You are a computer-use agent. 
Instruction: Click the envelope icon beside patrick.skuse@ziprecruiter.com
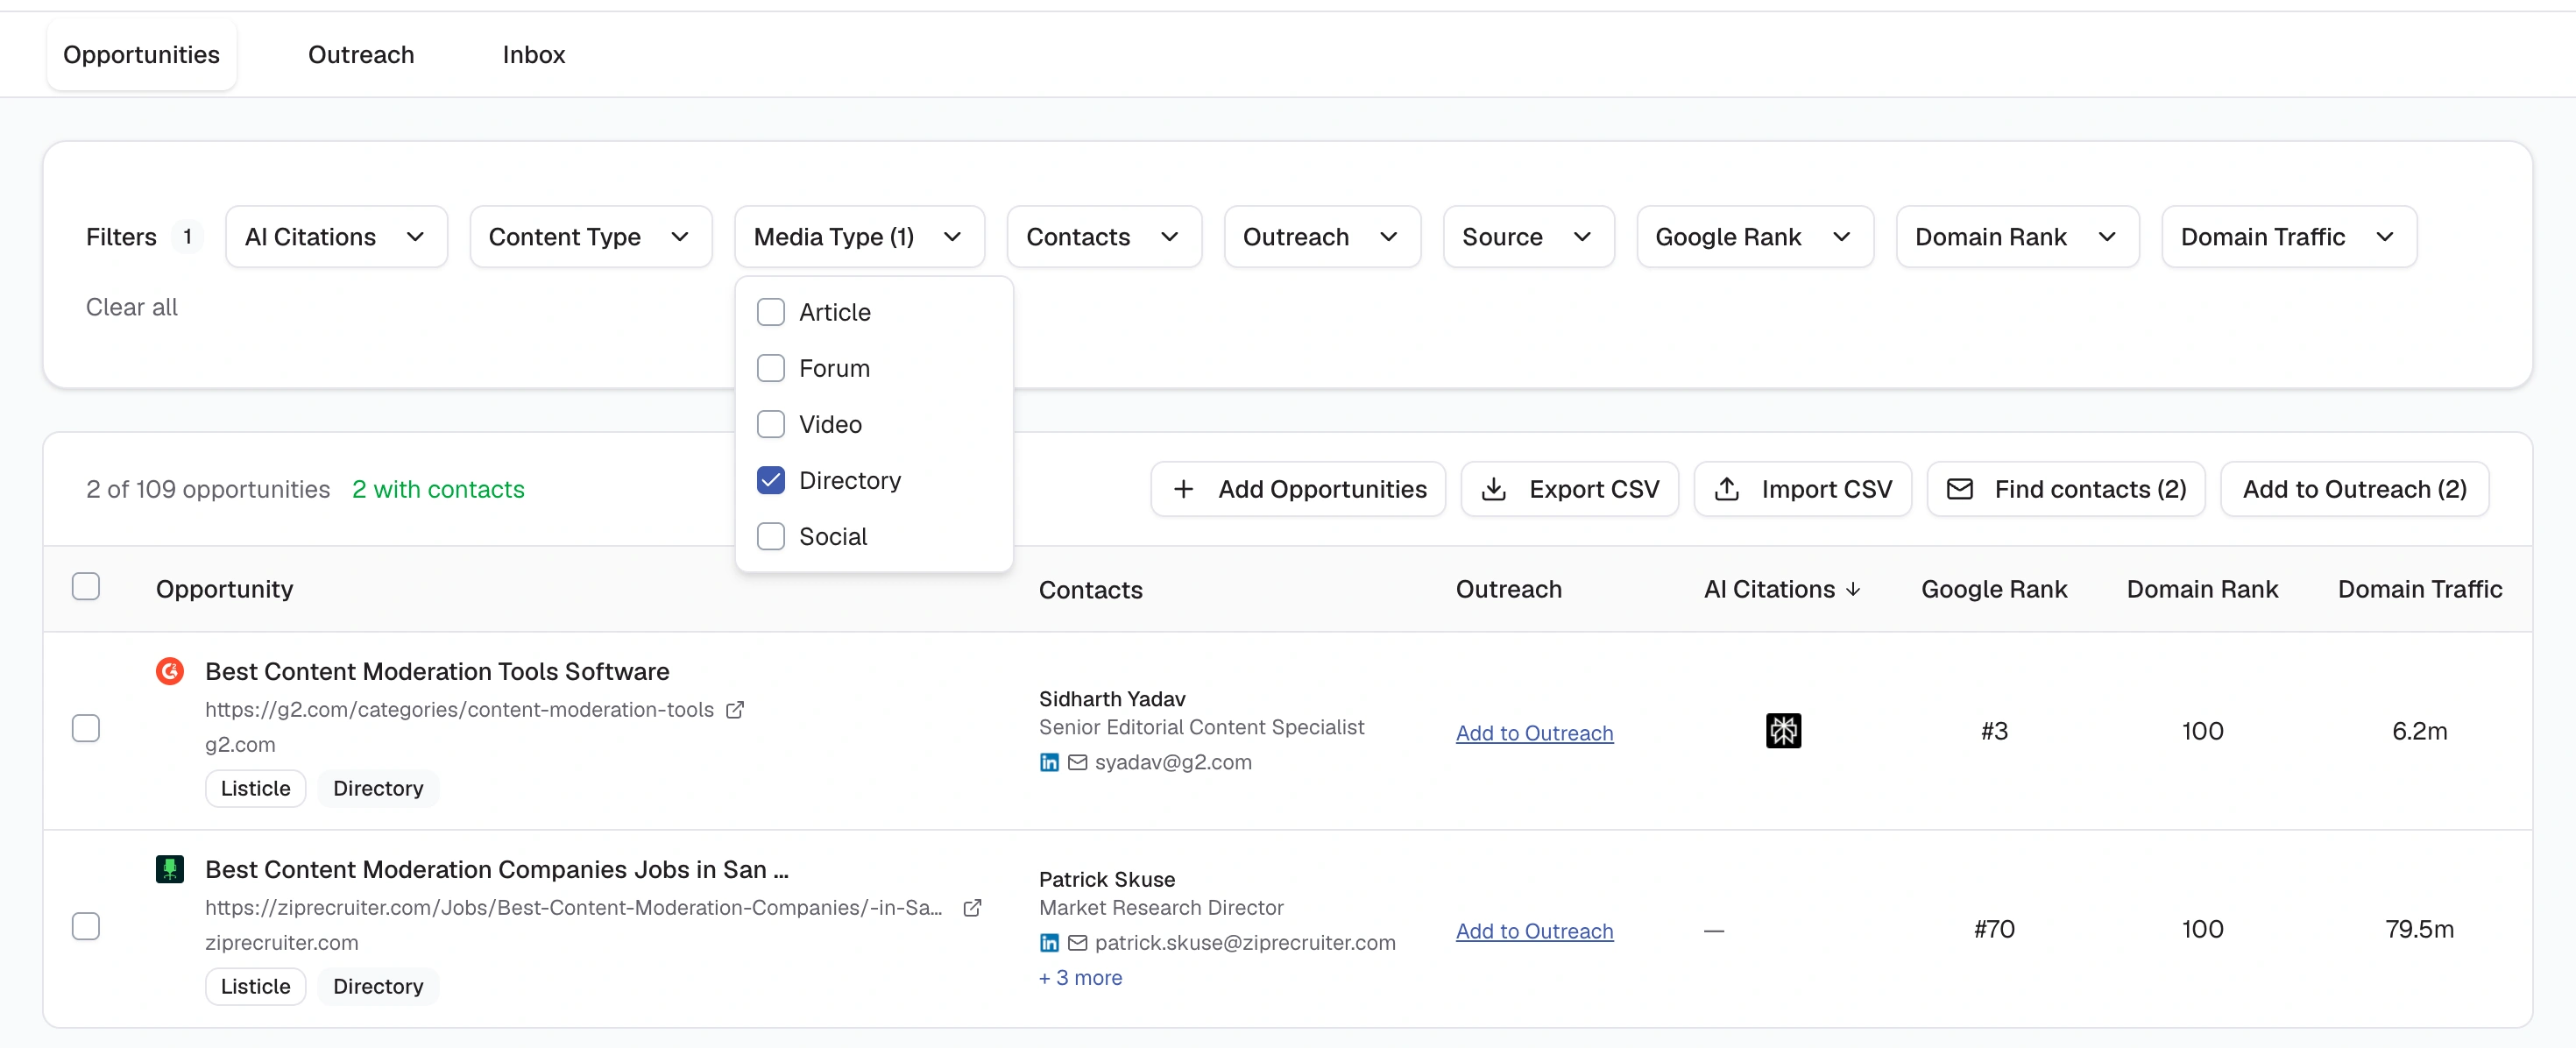coord(1077,942)
